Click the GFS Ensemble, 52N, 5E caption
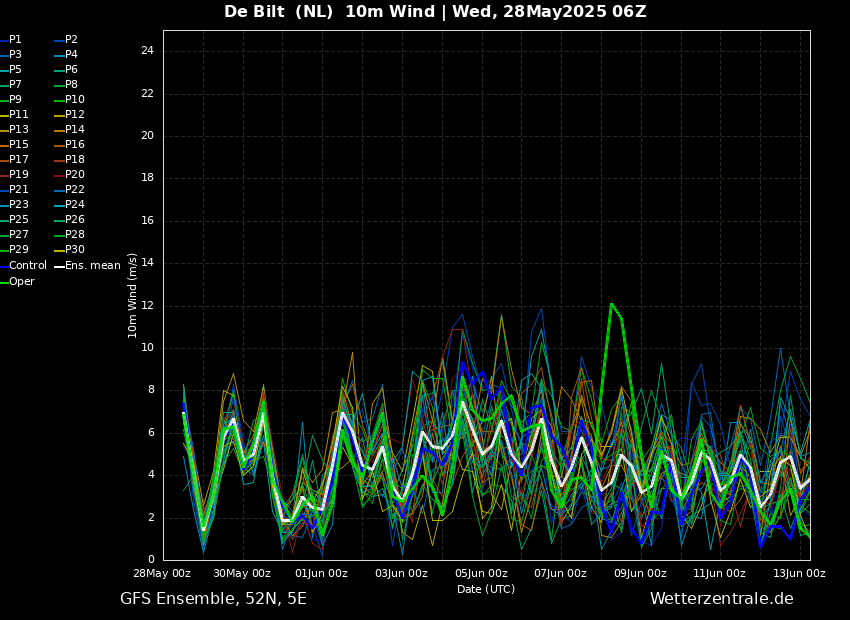This screenshot has width=850, height=620. (213, 599)
